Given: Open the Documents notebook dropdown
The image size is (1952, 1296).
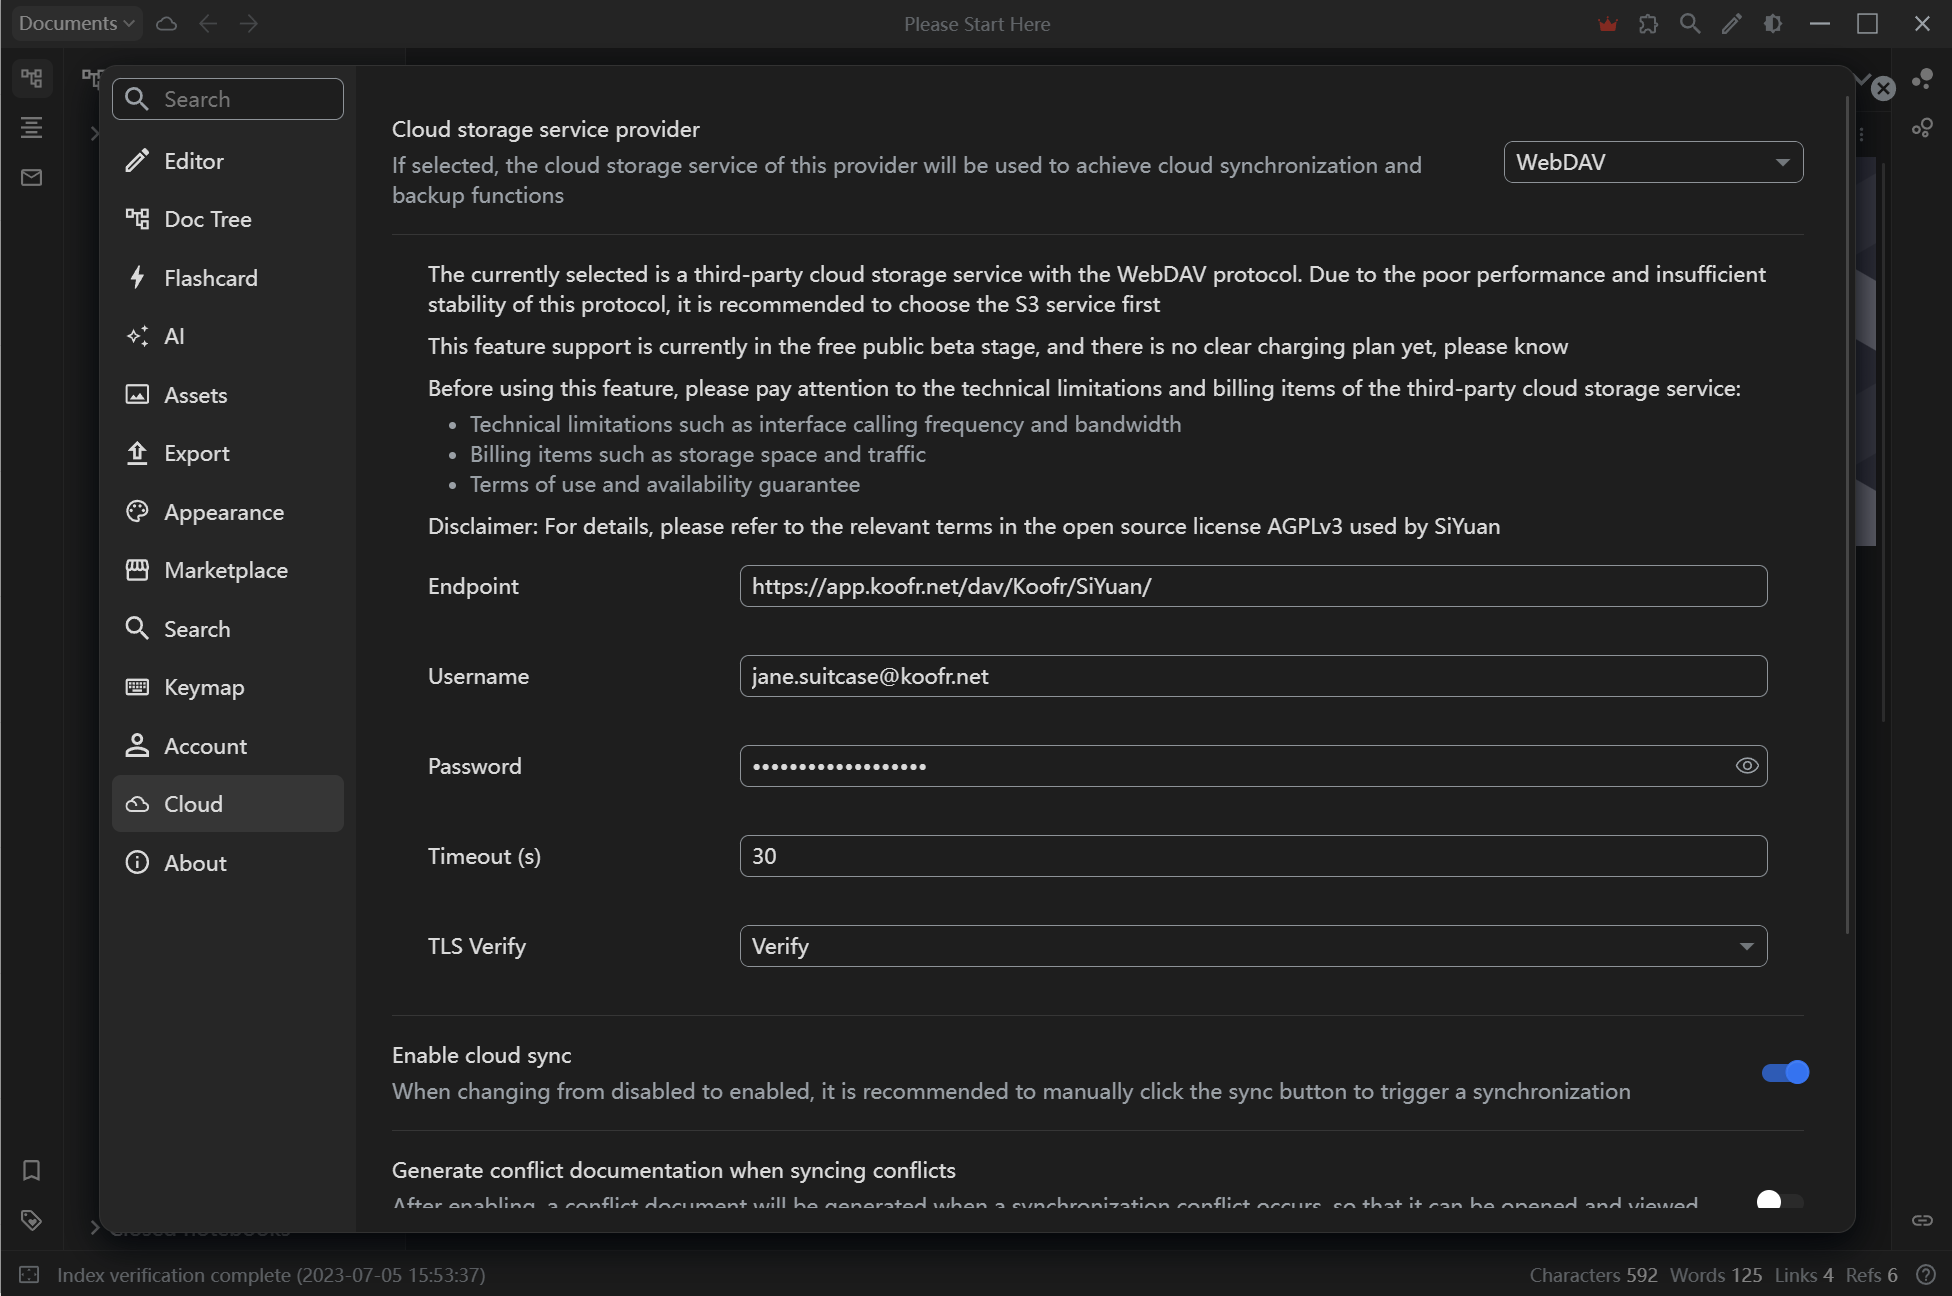Looking at the screenshot, I should tap(74, 22).
